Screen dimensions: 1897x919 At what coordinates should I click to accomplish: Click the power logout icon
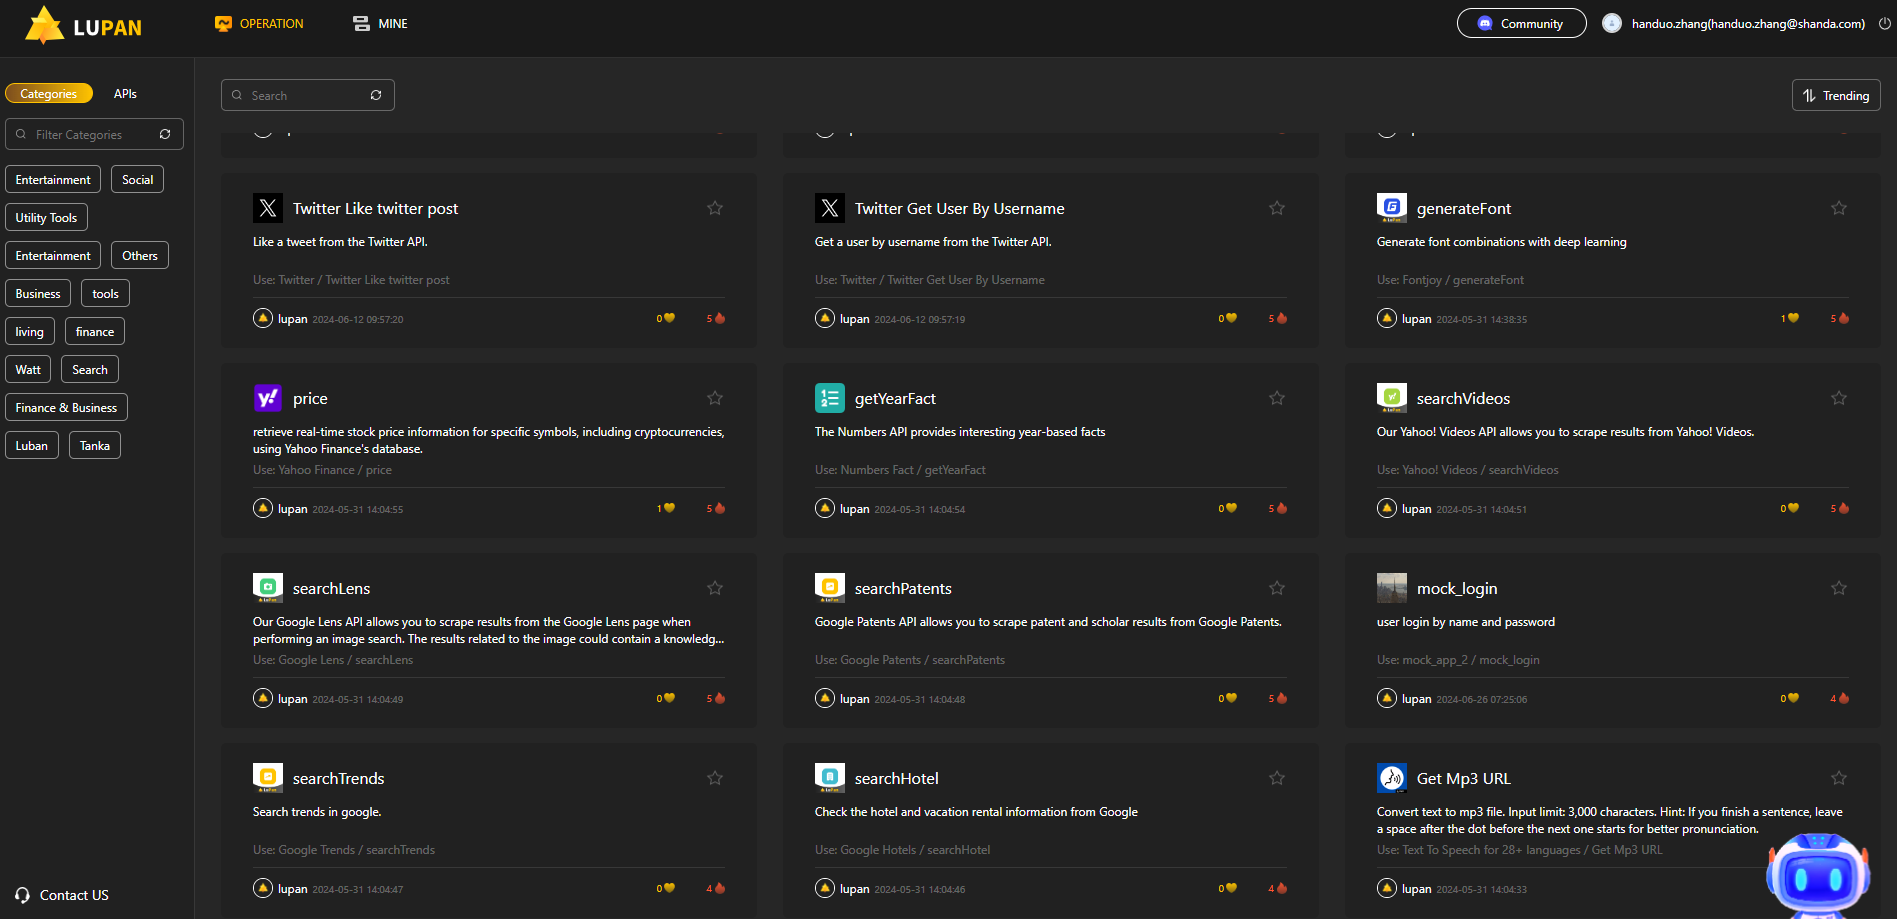click(1884, 24)
